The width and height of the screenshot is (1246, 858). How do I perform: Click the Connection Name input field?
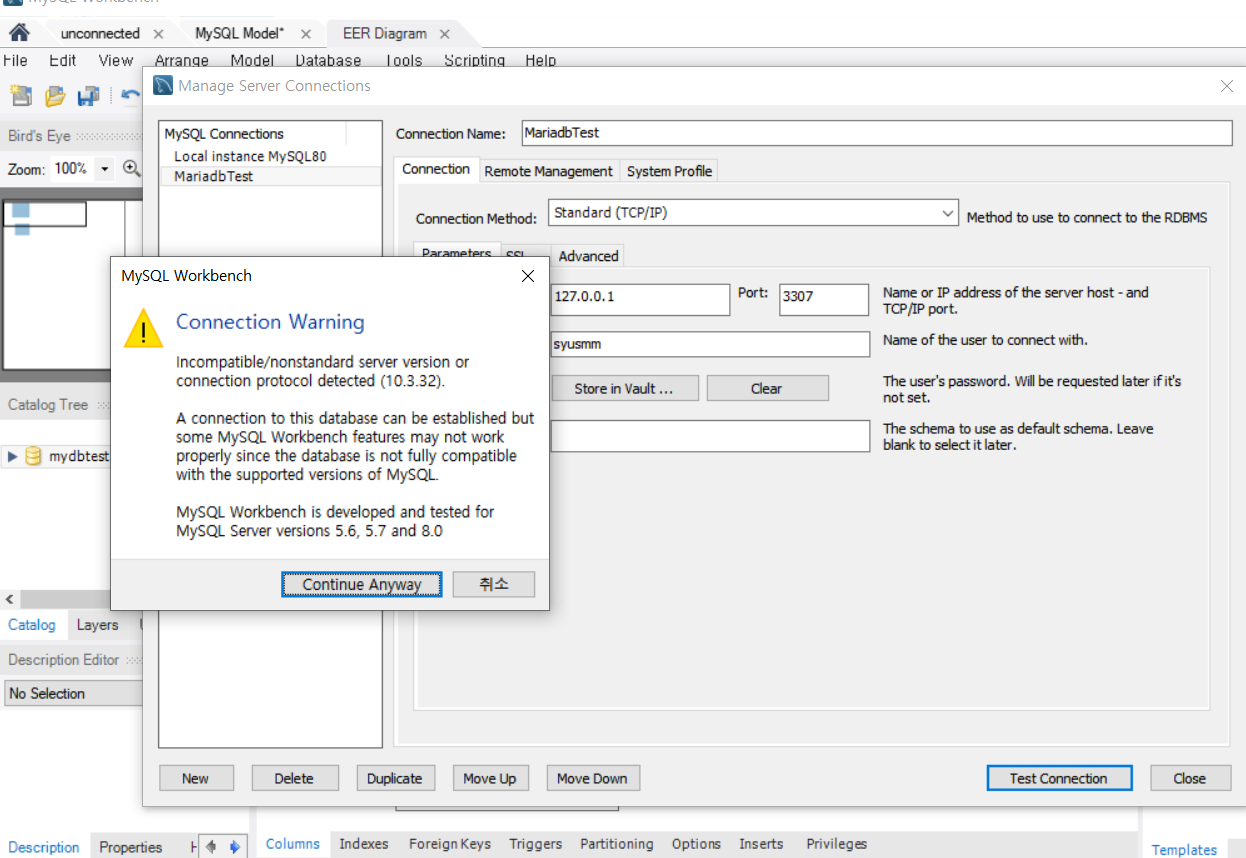click(x=877, y=132)
